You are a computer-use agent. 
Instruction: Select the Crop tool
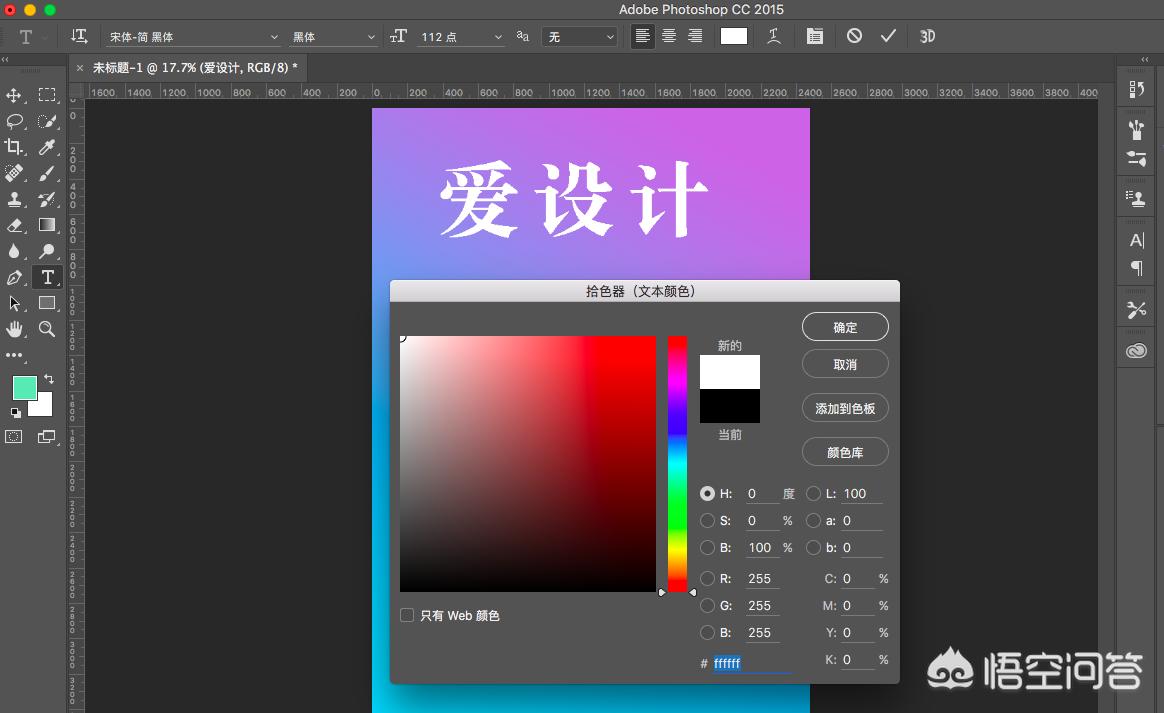(x=14, y=147)
